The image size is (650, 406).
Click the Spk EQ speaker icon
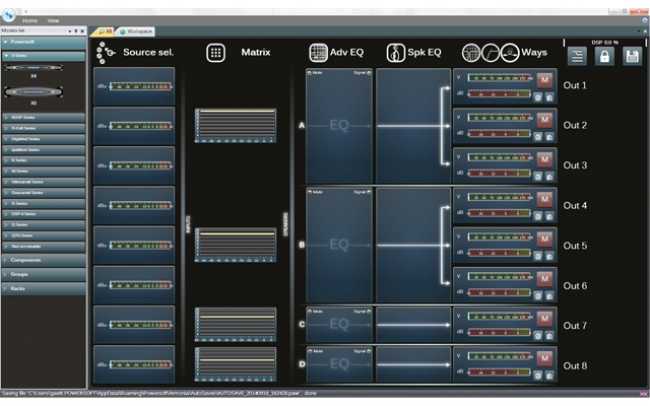[395, 53]
